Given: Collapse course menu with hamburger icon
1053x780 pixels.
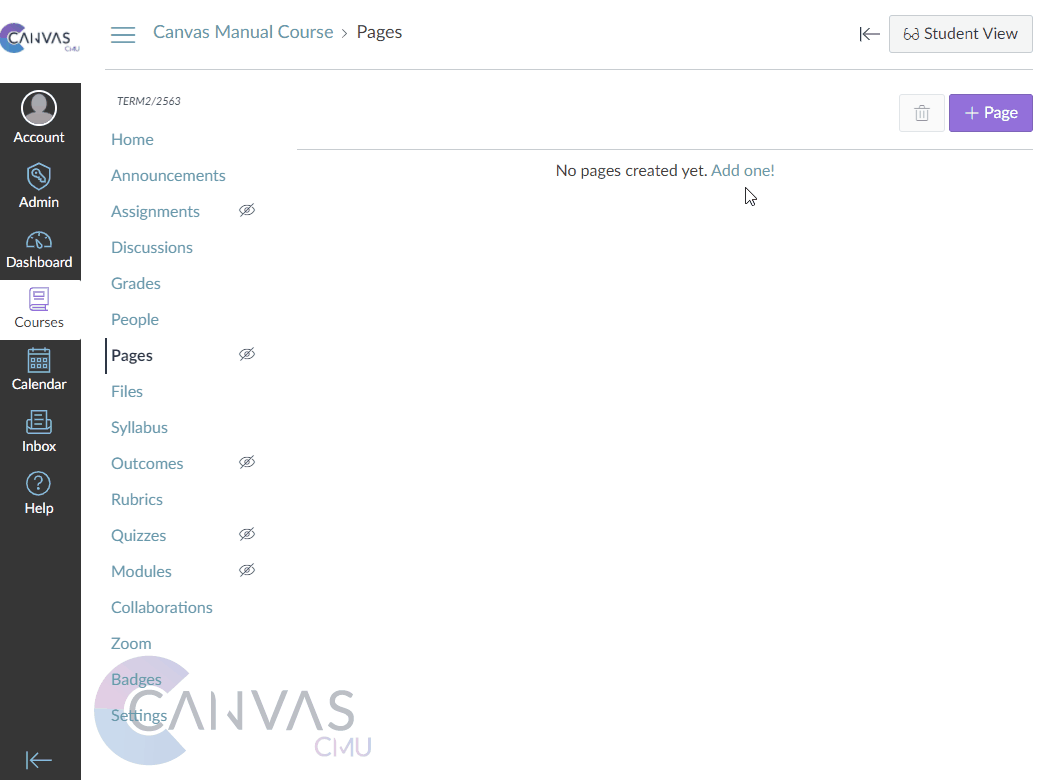Looking at the screenshot, I should click(x=123, y=35).
